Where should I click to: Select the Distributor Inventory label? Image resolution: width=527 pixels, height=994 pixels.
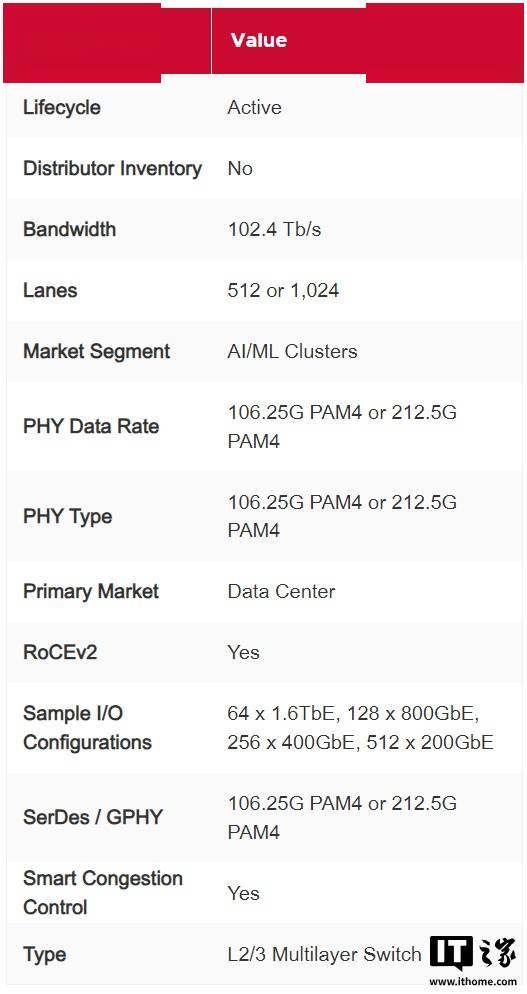click(x=112, y=168)
